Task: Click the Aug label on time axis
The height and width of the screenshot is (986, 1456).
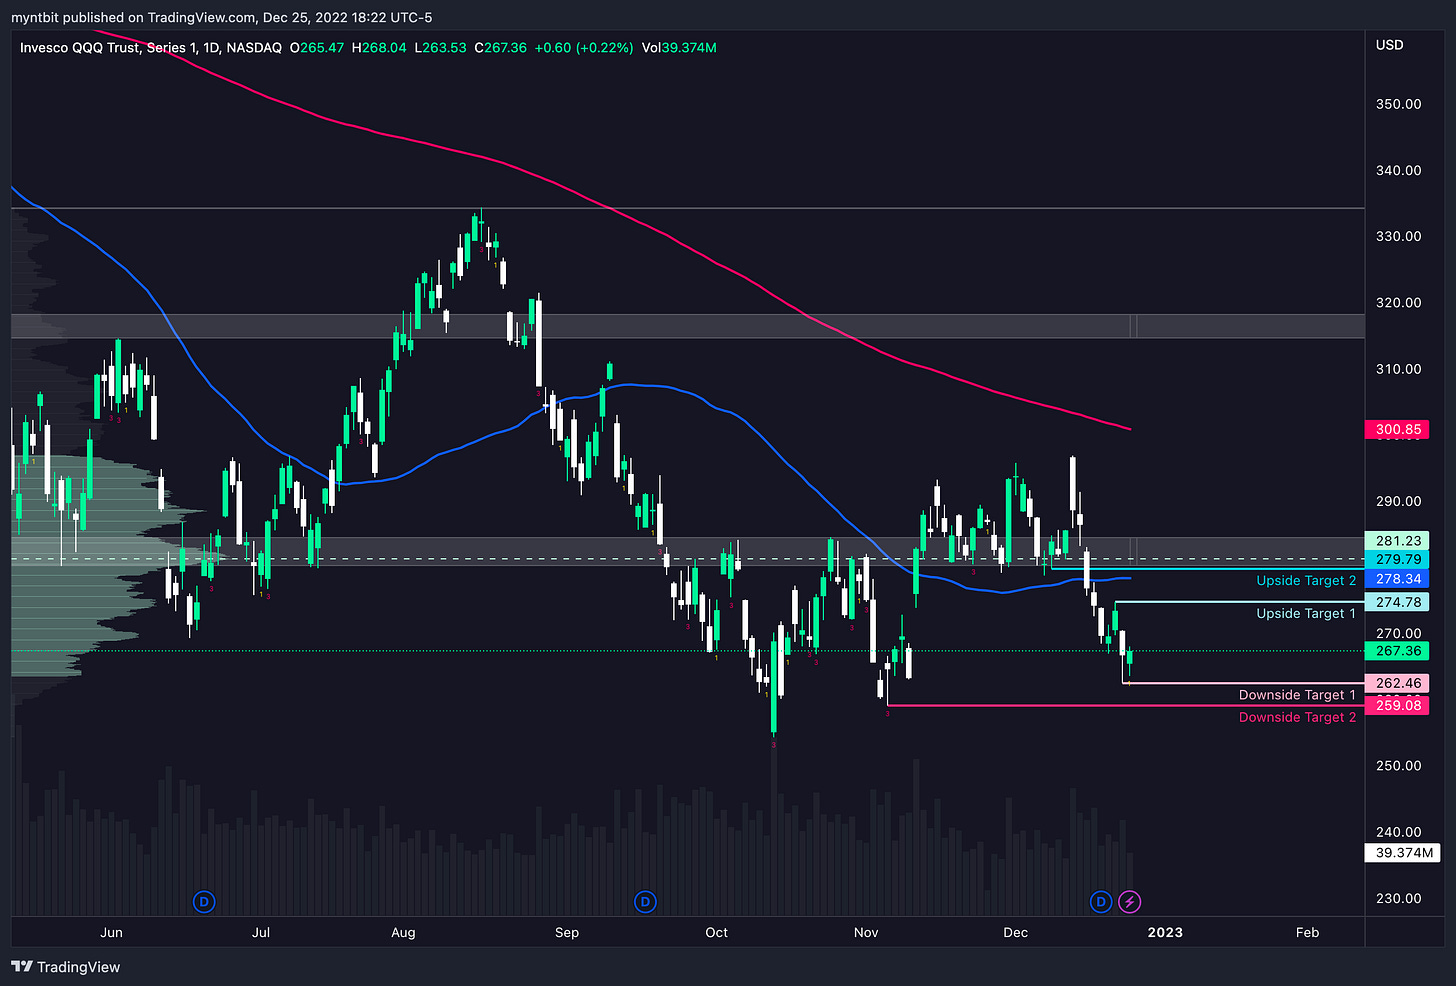Action: pyautogui.click(x=403, y=933)
